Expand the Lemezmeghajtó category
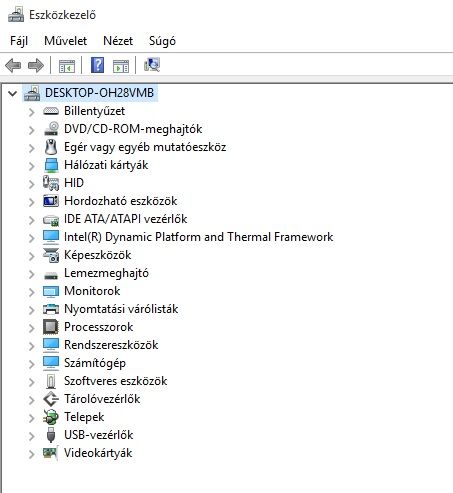Screen dimensions: 453x493 tap(31, 274)
